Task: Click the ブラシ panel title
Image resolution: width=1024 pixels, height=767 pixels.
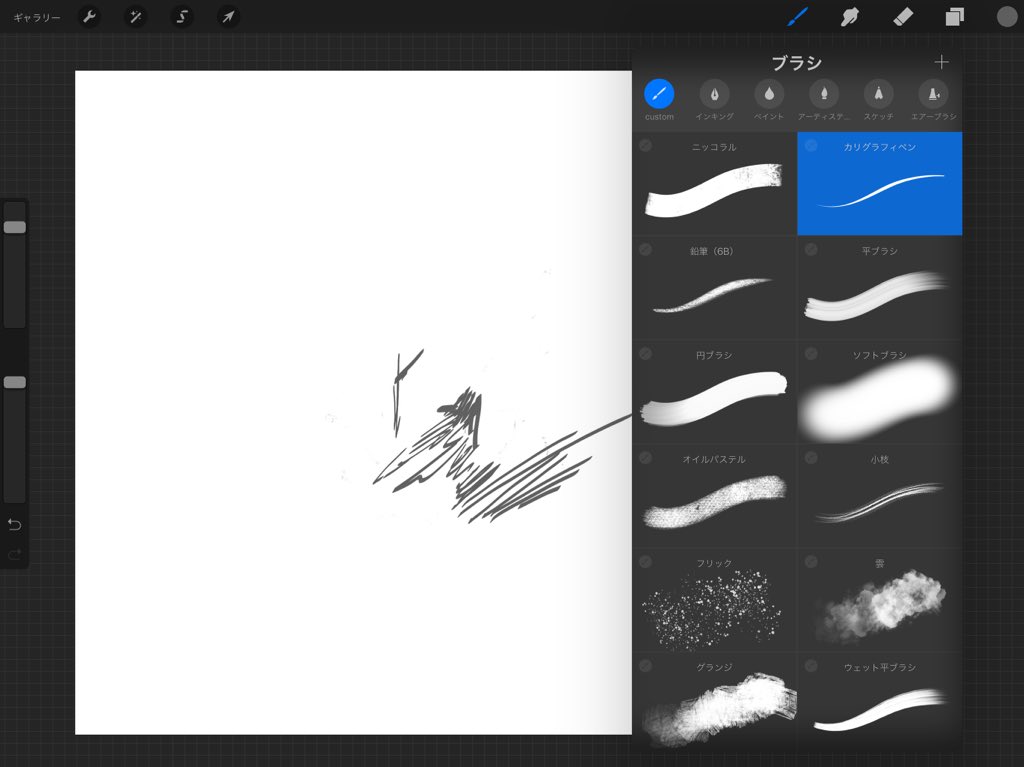Action: (x=797, y=63)
